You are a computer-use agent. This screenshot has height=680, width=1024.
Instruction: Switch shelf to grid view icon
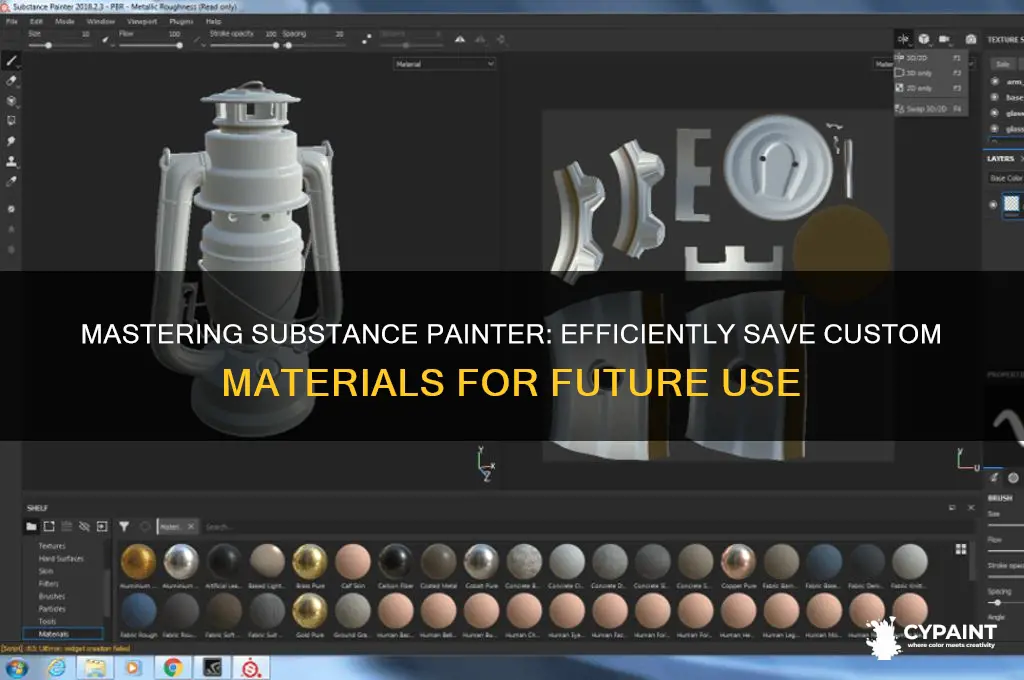pyautogui.click(x=961, y=549)
